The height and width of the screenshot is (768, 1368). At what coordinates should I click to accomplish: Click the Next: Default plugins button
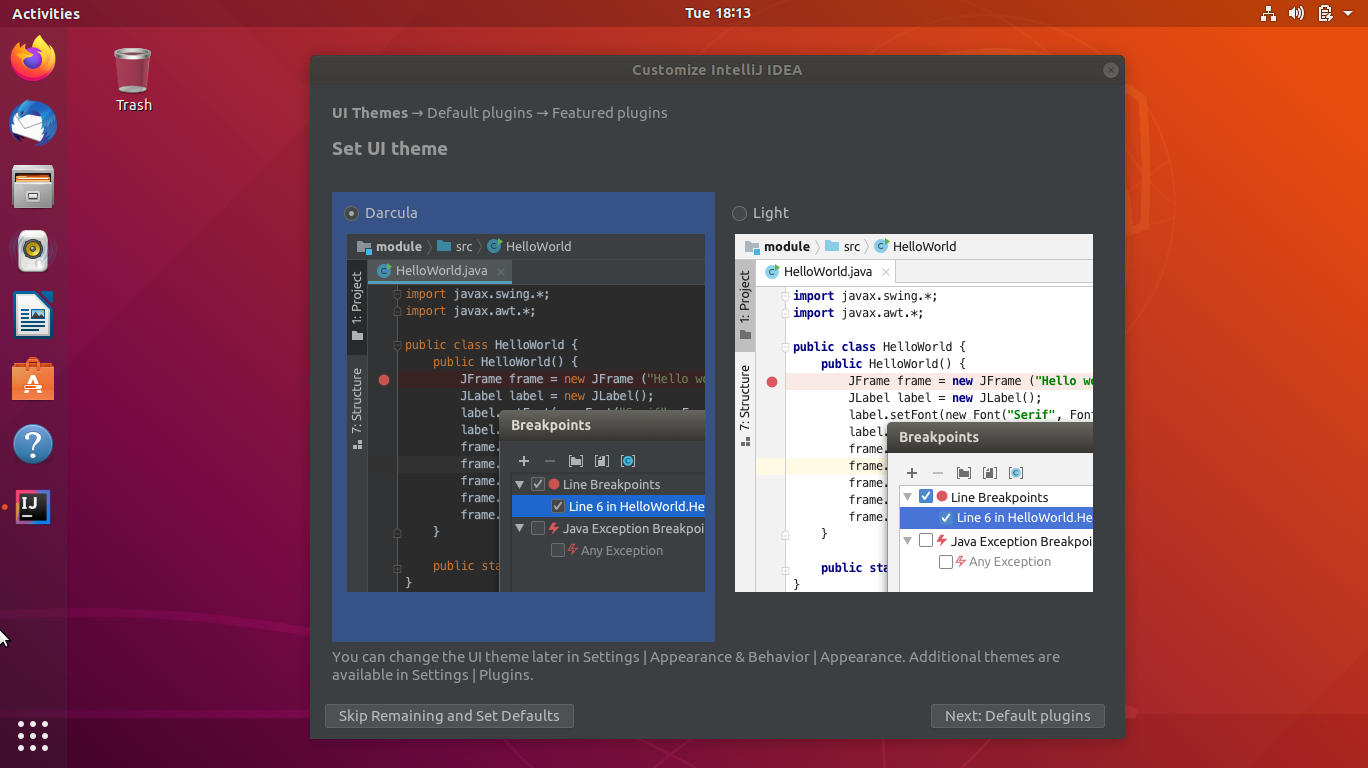(1017, 716)
